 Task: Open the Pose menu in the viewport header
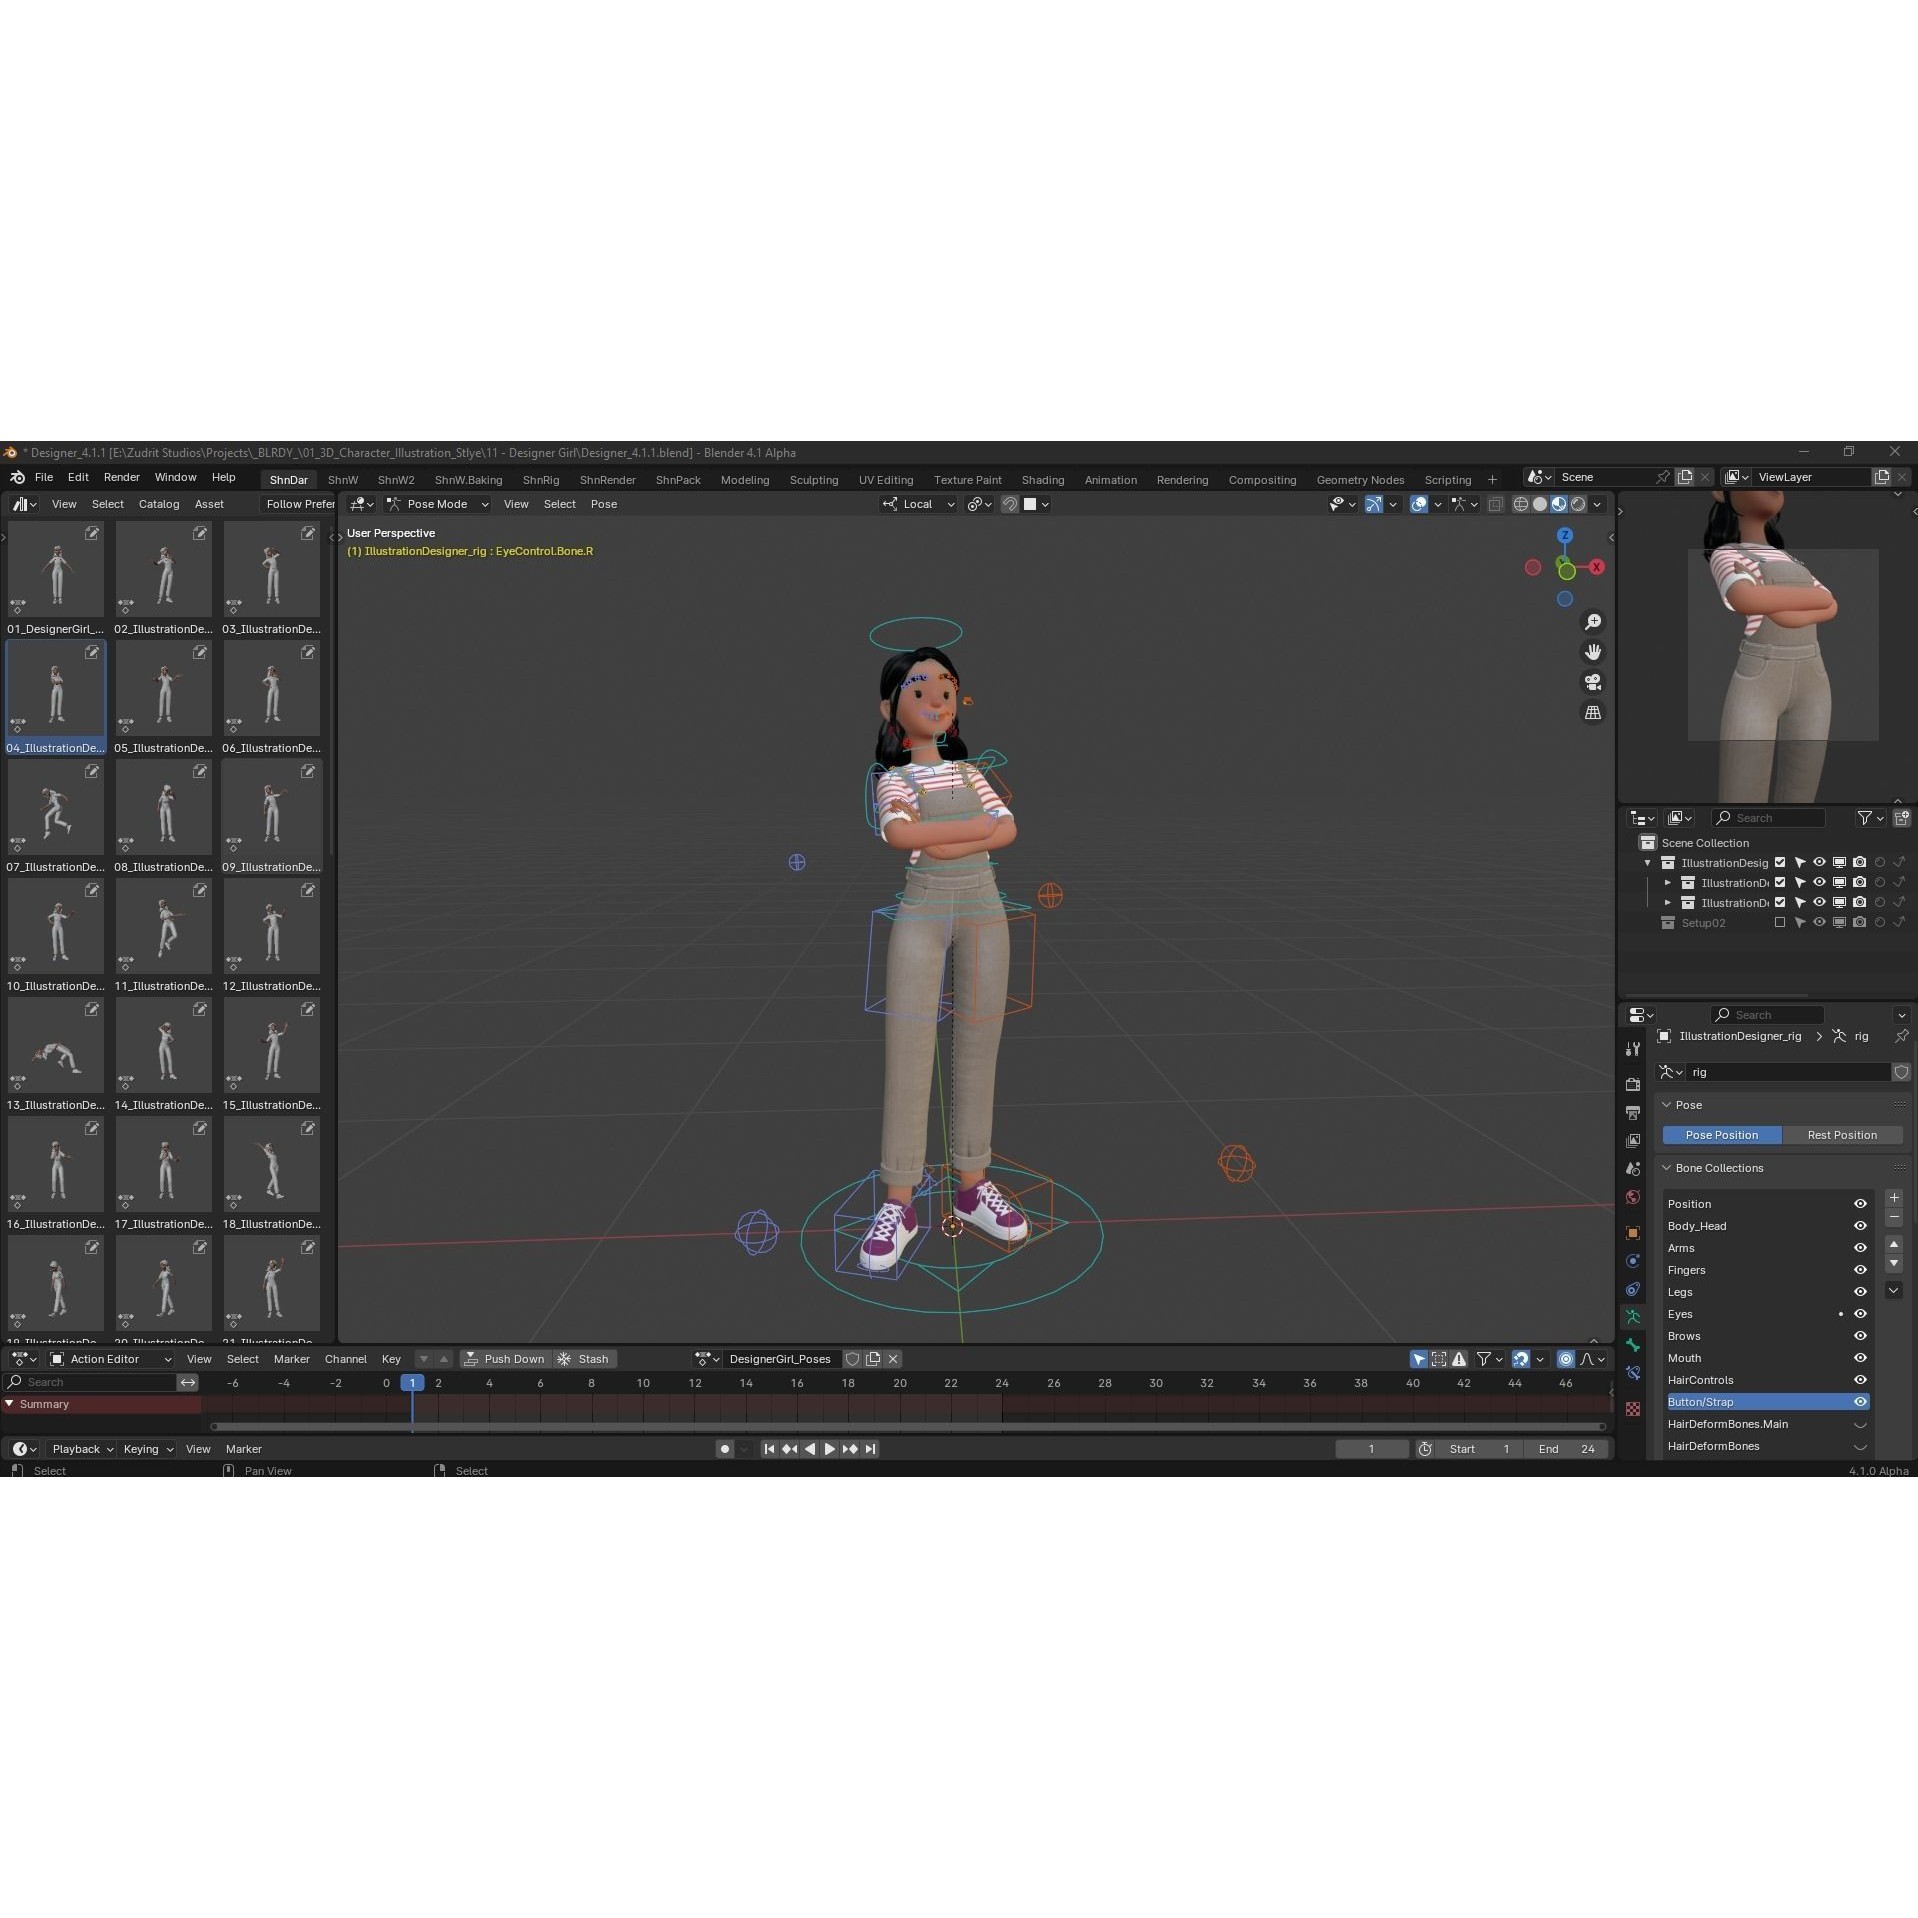(604, 504)
